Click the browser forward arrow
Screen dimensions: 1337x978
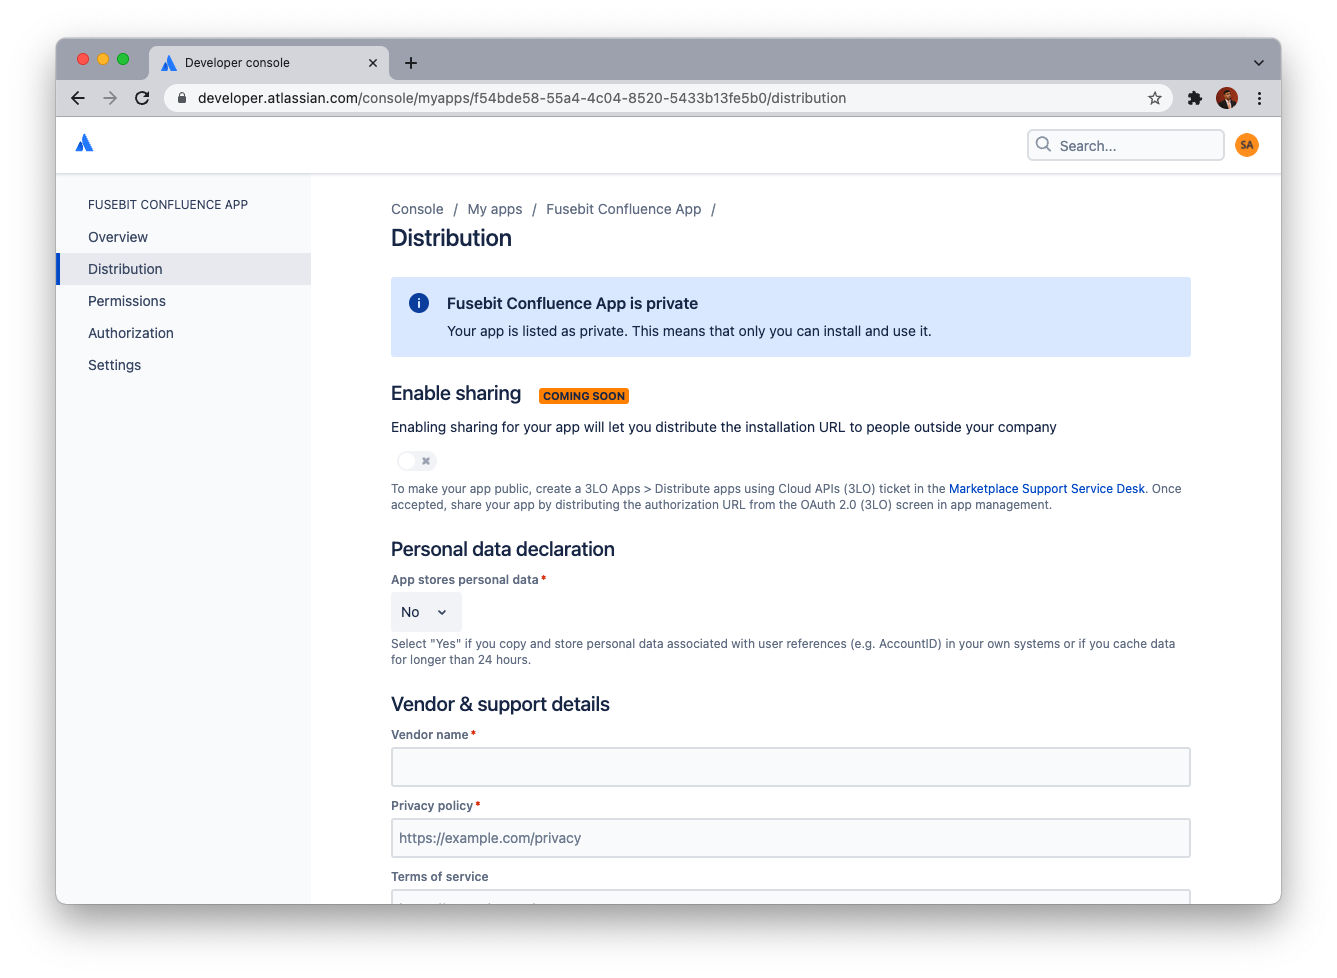(110, 98)
